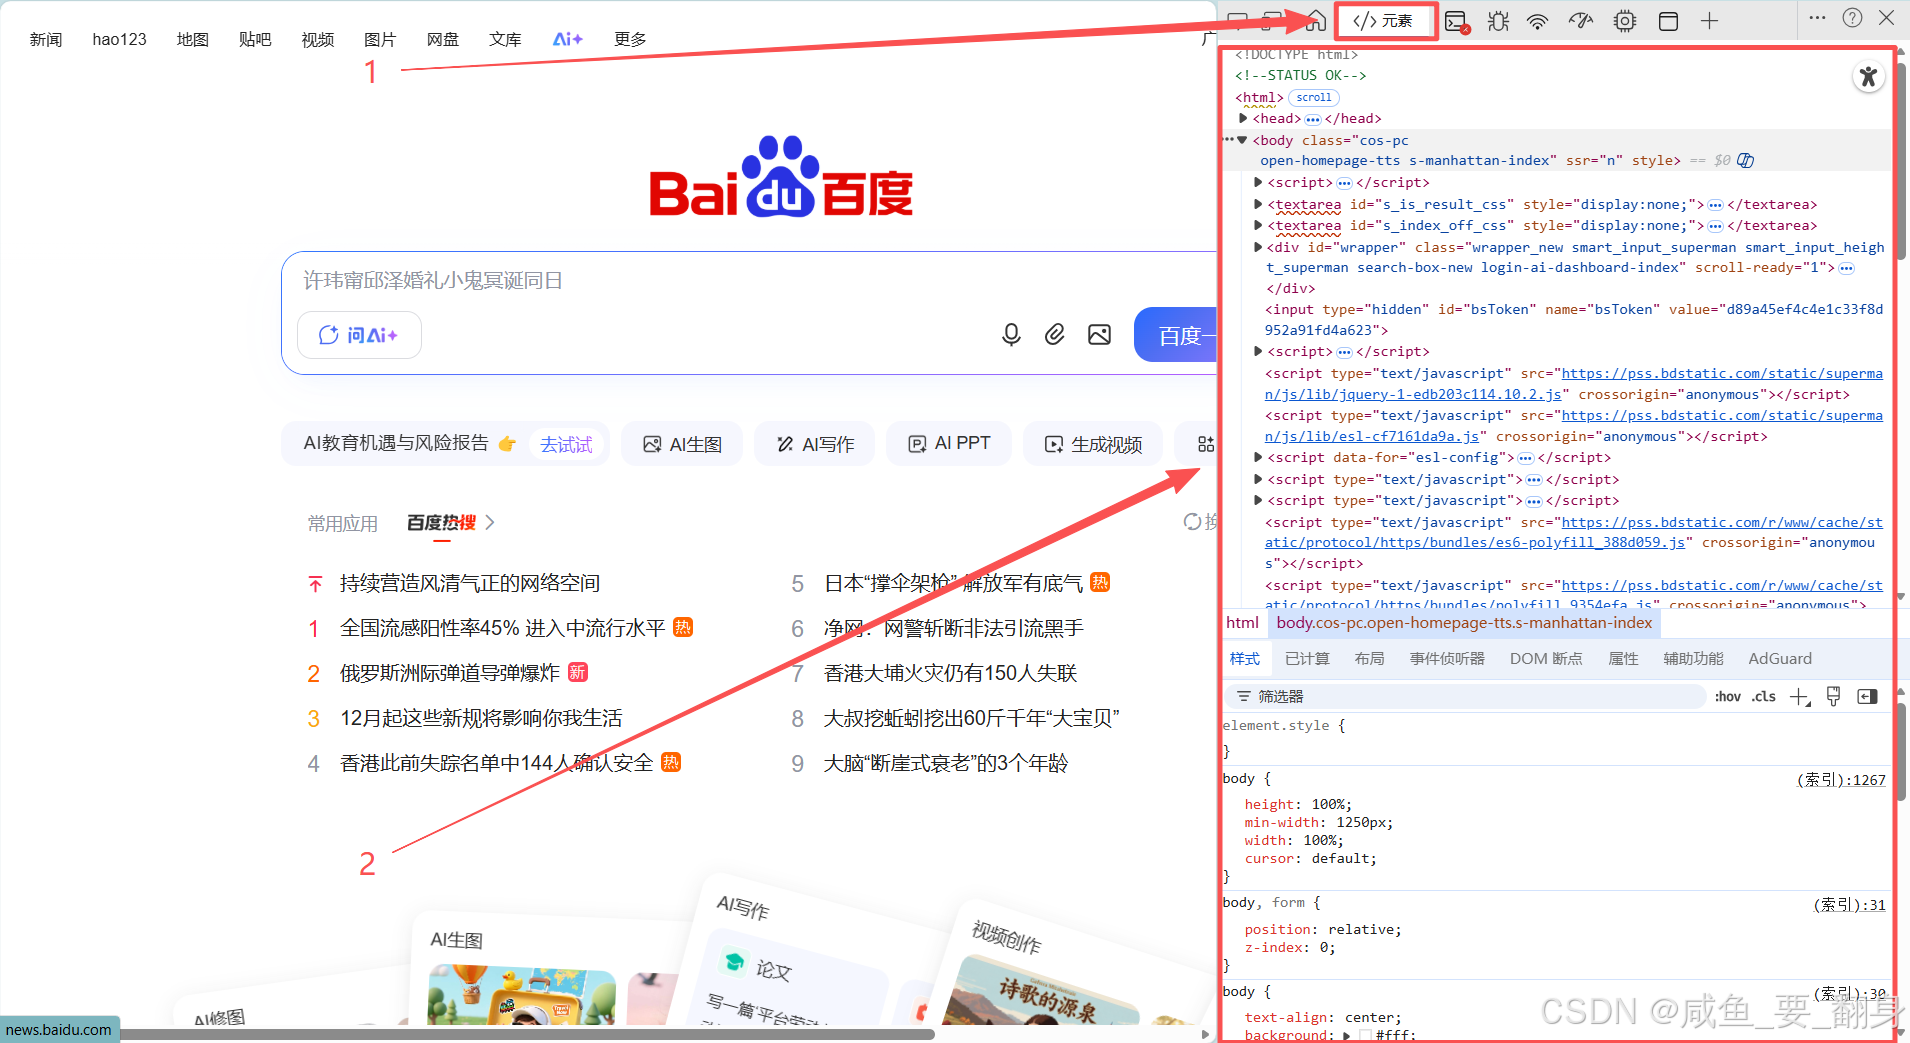
Task: Expand the background property value triangle
Action: point(1347,1035)
